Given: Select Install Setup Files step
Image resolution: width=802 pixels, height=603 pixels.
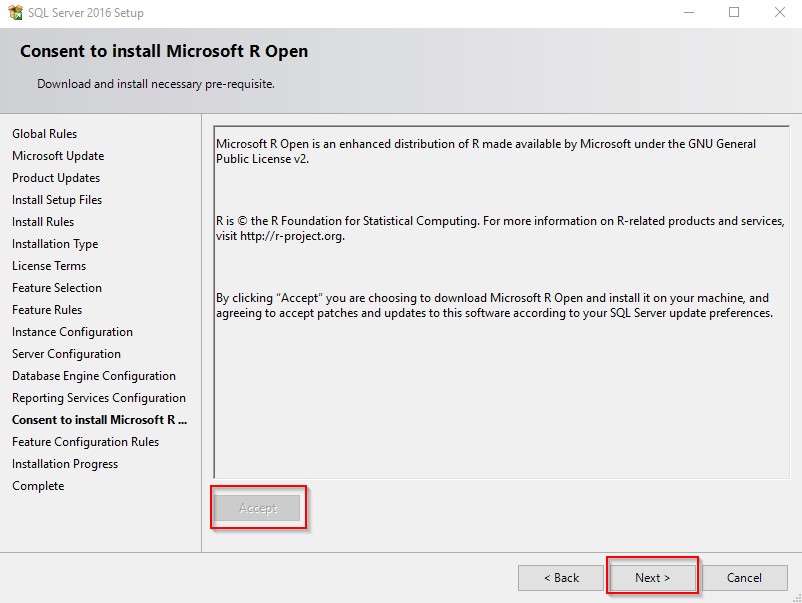Looking at the screenshot, I should click(x=57, y=199).
